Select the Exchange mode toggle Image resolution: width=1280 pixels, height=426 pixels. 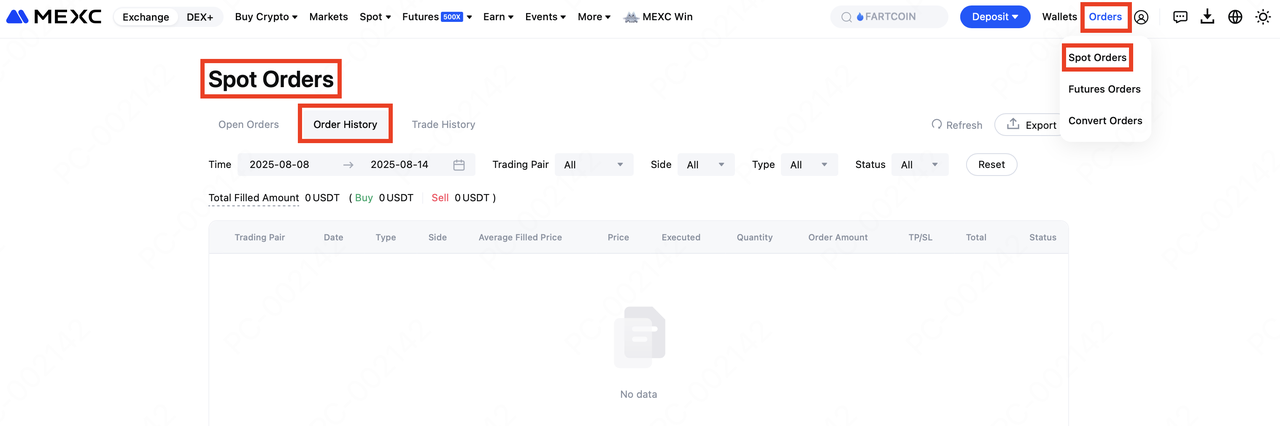pos(146,17)
